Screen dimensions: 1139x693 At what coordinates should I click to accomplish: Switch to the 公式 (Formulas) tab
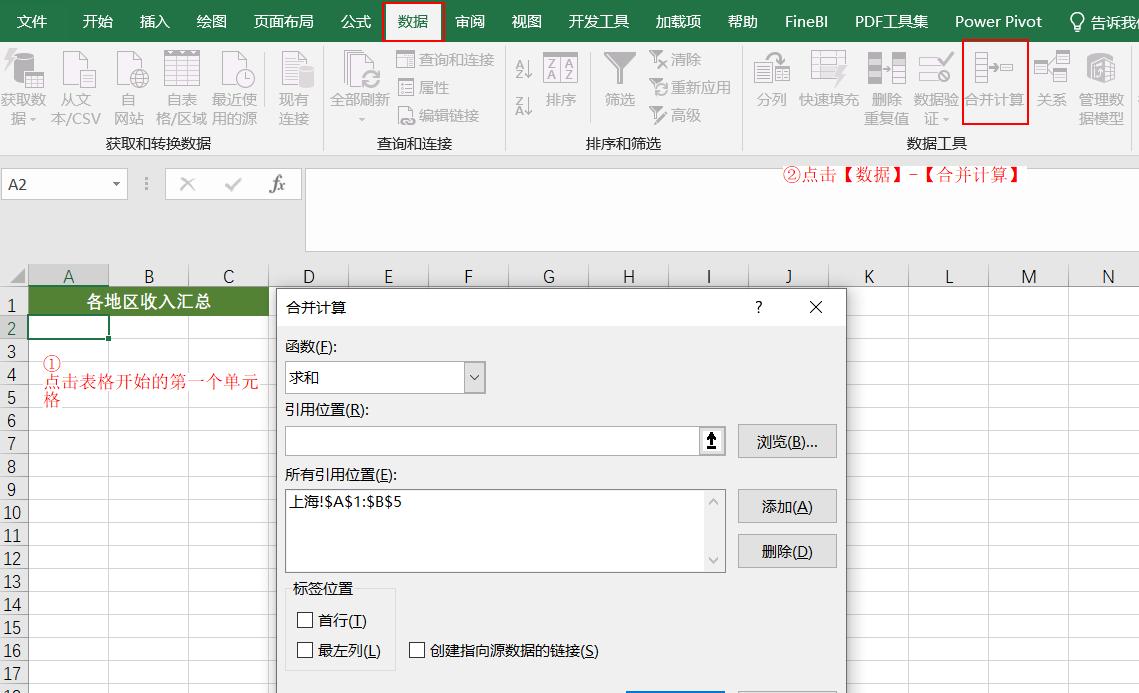(356, 22)
